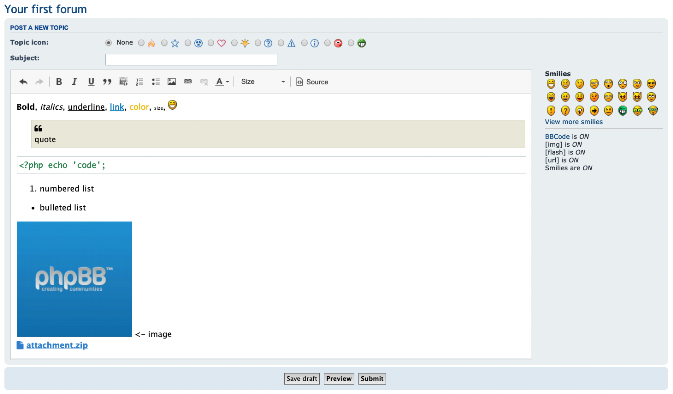Insert the evil horned smiley

623,97
